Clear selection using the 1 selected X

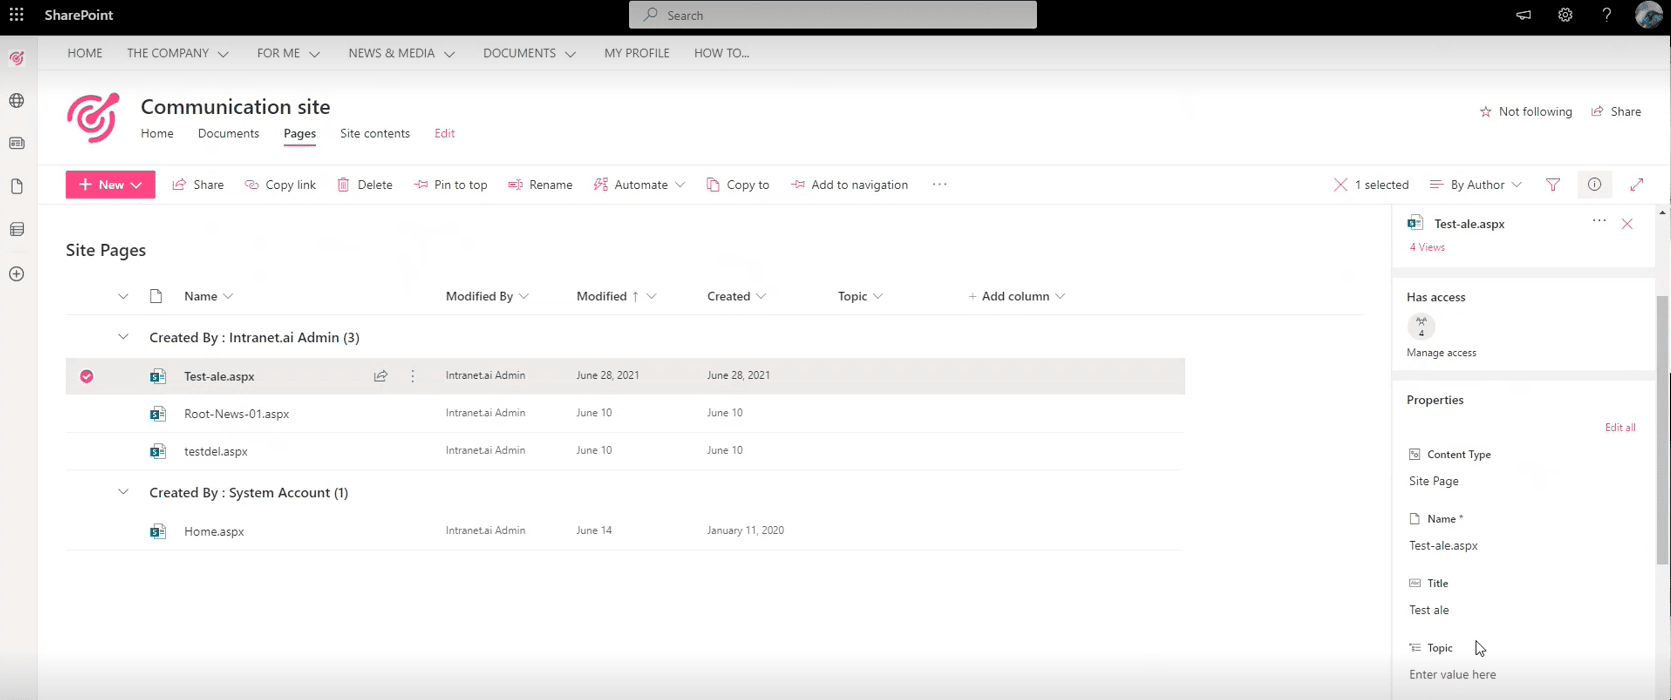[1341, 185]
